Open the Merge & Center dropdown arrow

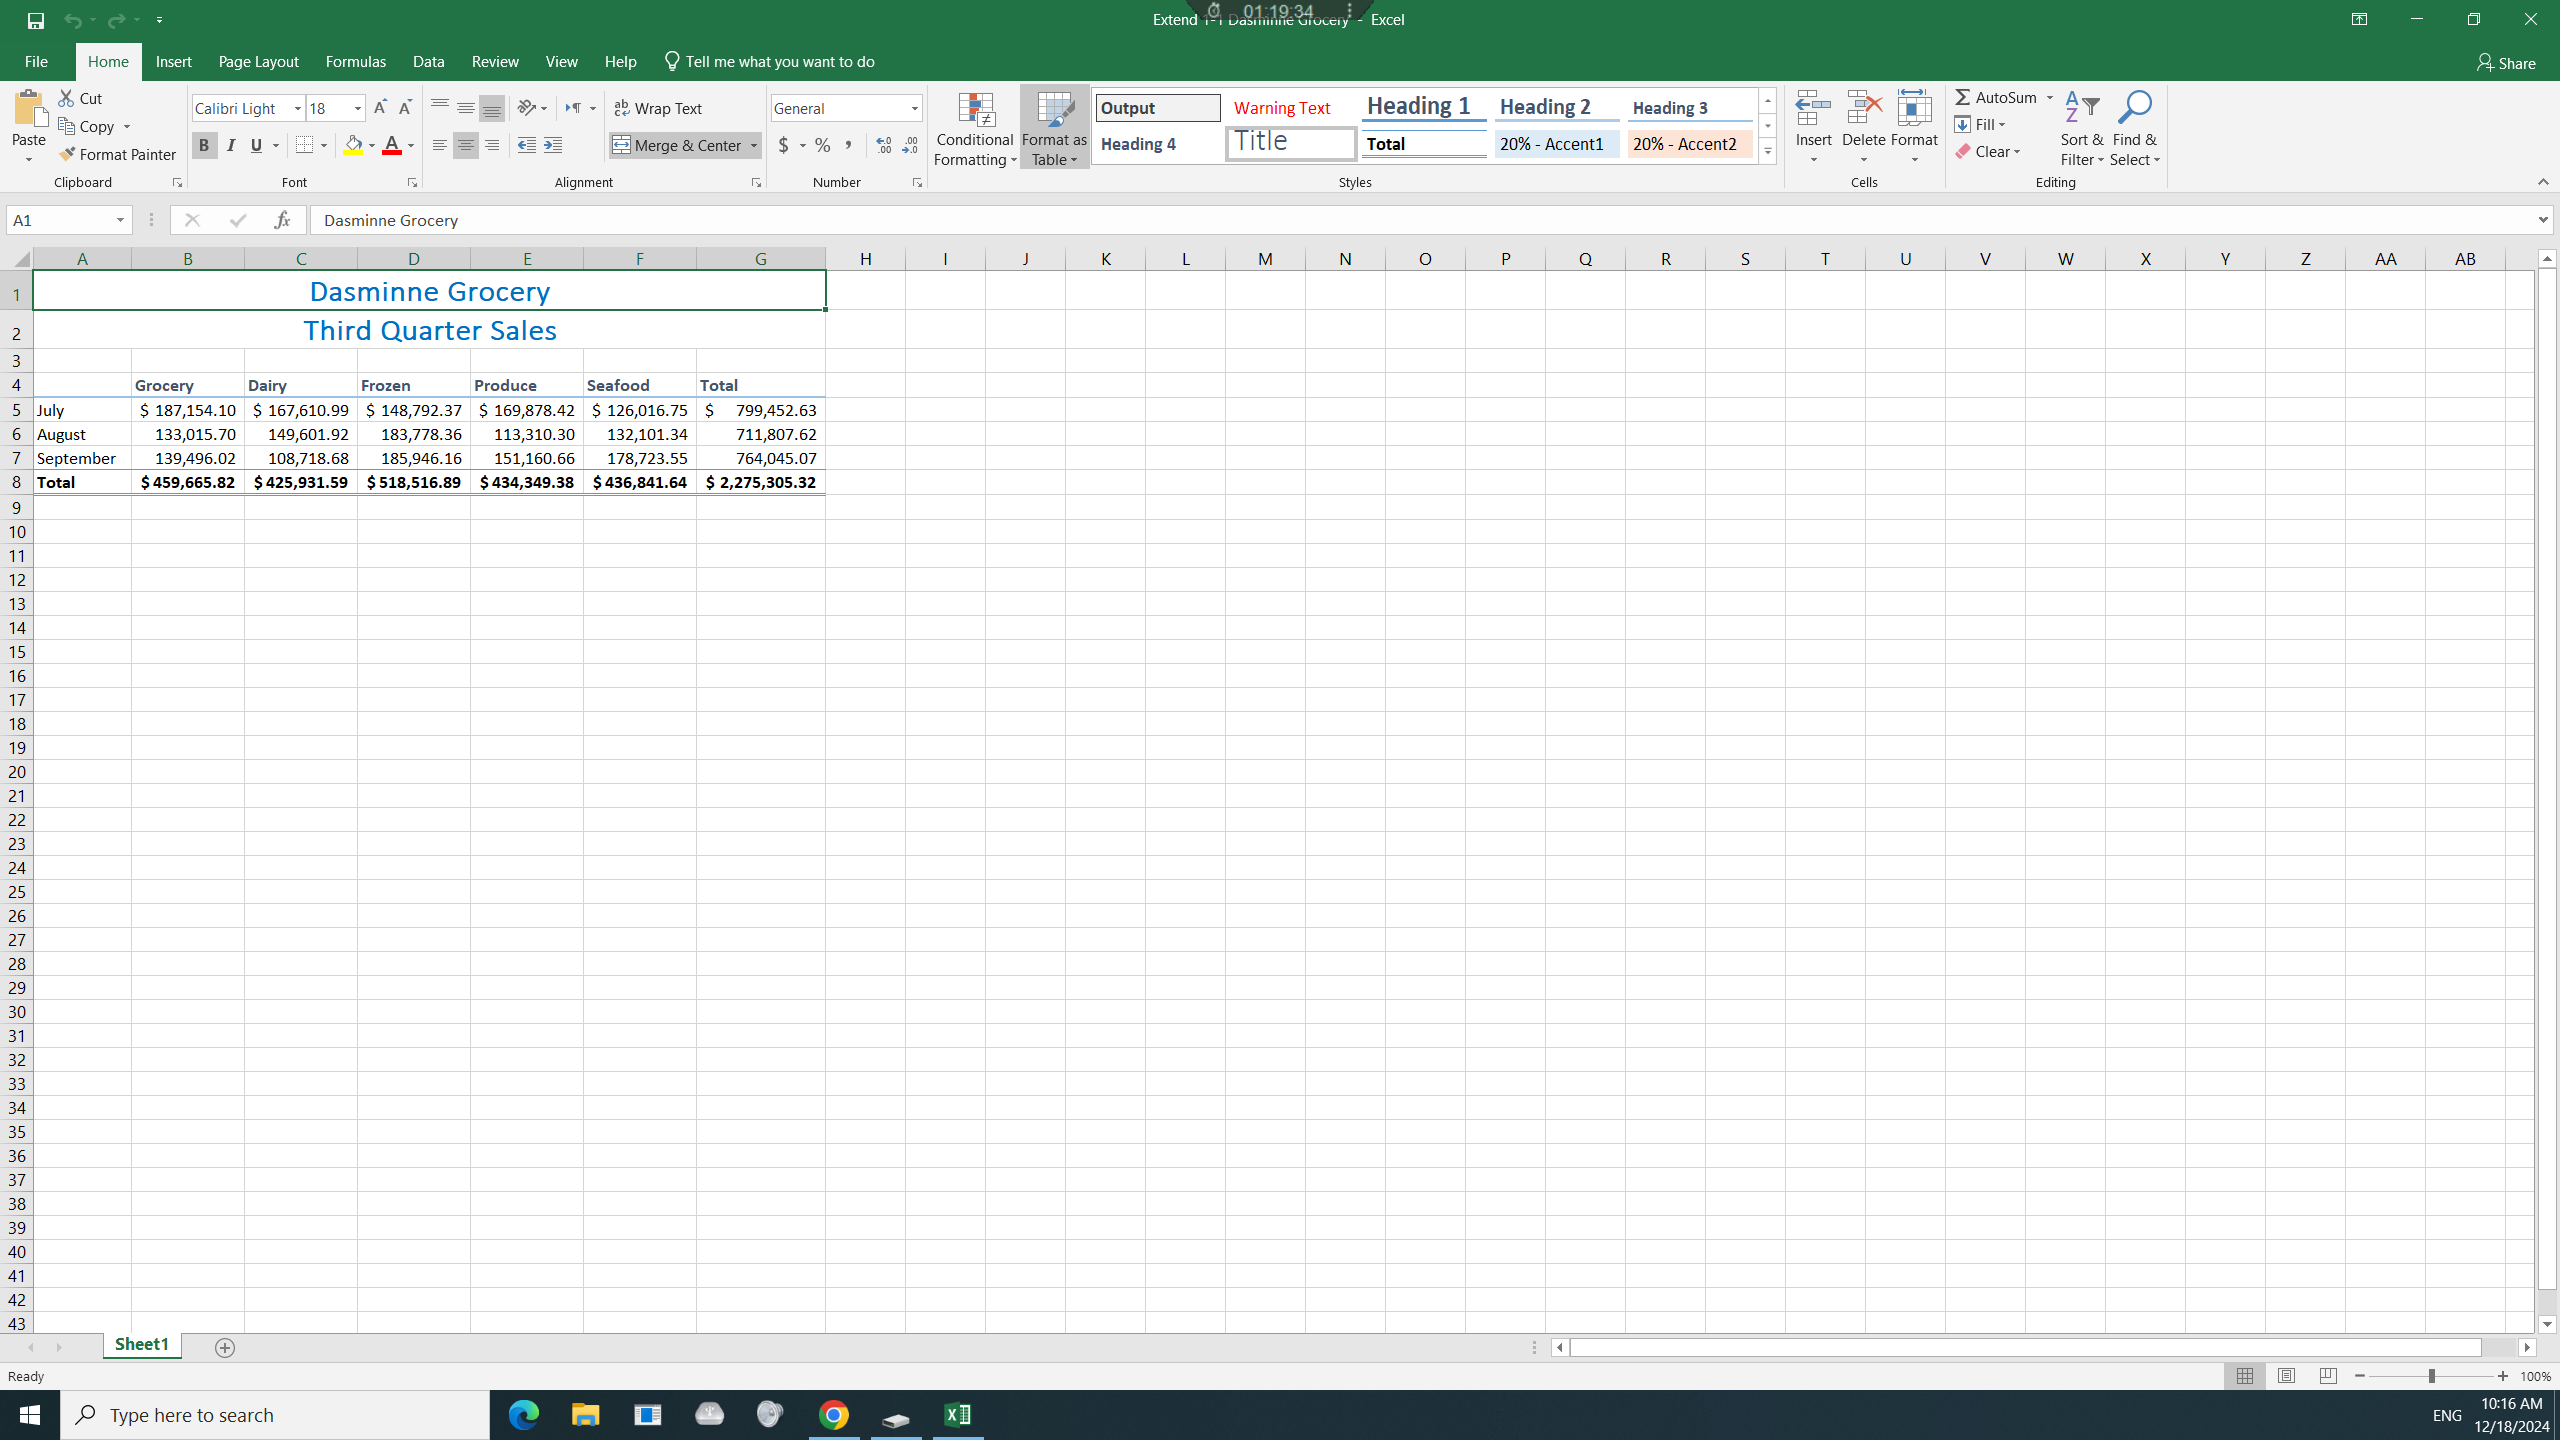[x=754, y=146]
